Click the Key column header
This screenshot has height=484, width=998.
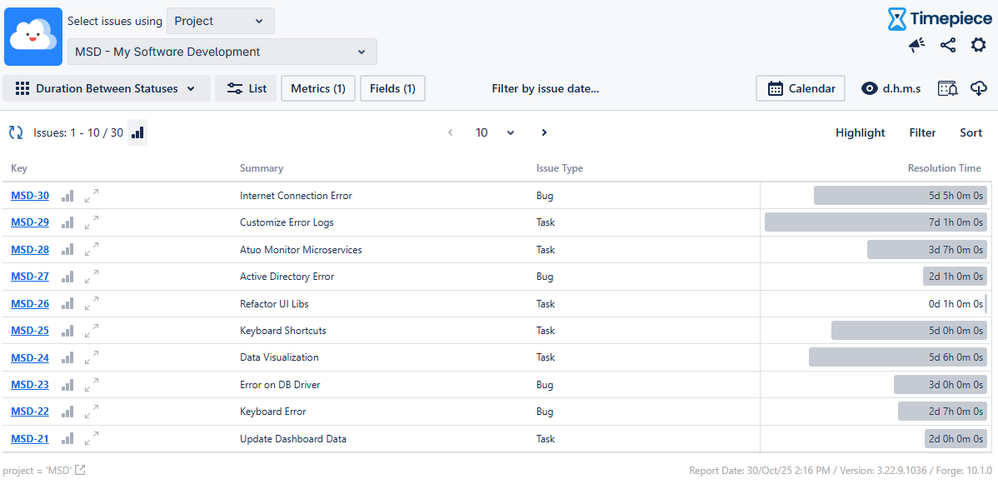[x=19, y=168]
